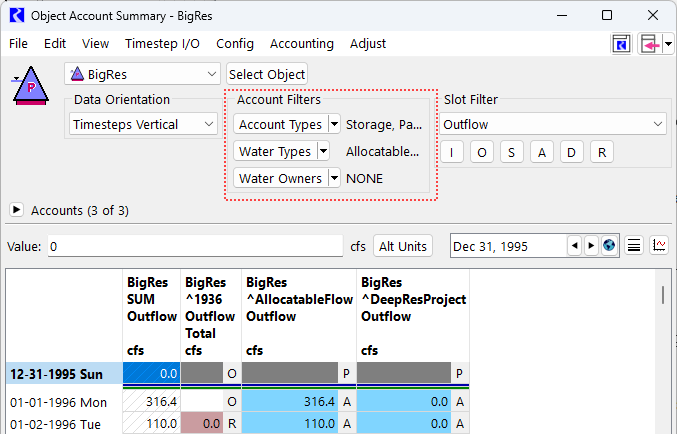The width and height of the screenshot is (677, 434).
Task: Open the Slot Filter Outflow dropdown
Action: (x=554, y=124)
